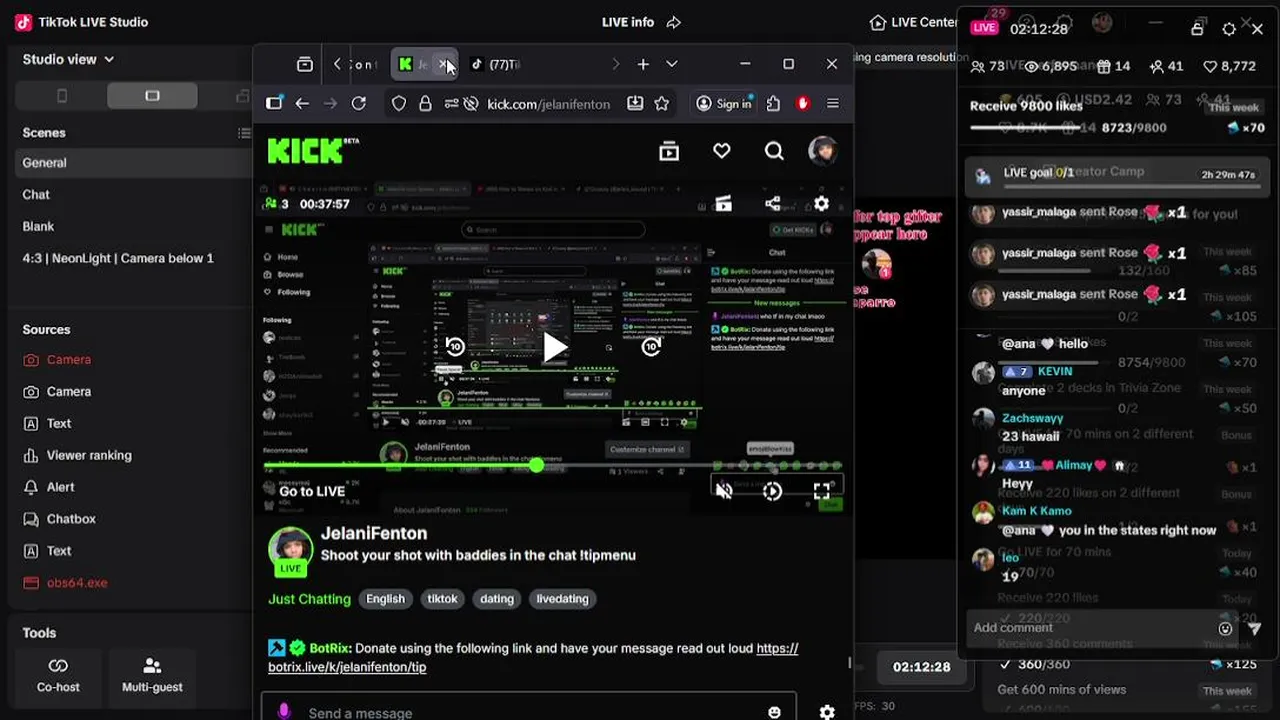
Task: Open the Studio view dropdown
Action: click(x=68, y=59)
